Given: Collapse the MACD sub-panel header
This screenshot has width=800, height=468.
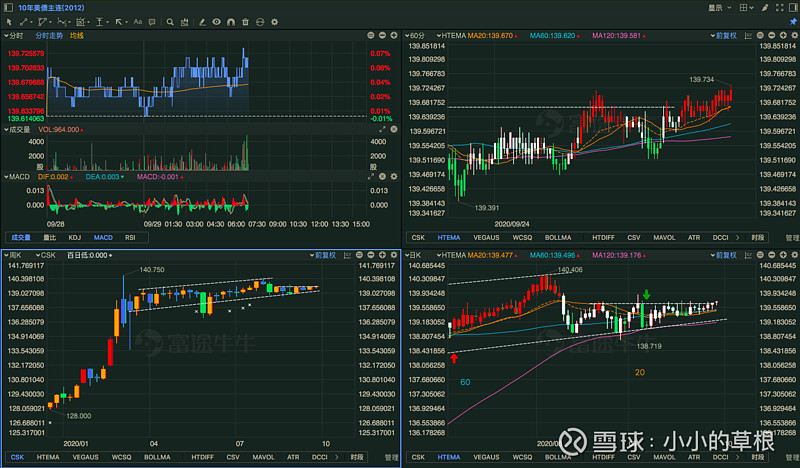Looking at the screenshot, I should (x=17, y=177).
